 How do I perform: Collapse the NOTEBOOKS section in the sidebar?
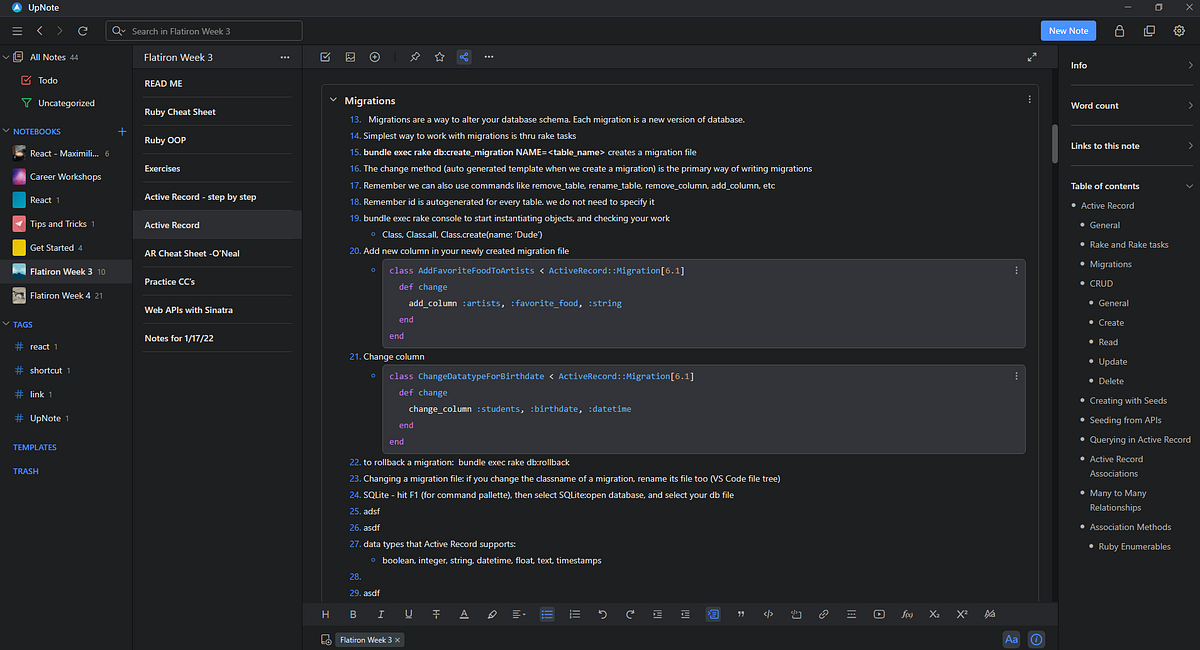8,131
